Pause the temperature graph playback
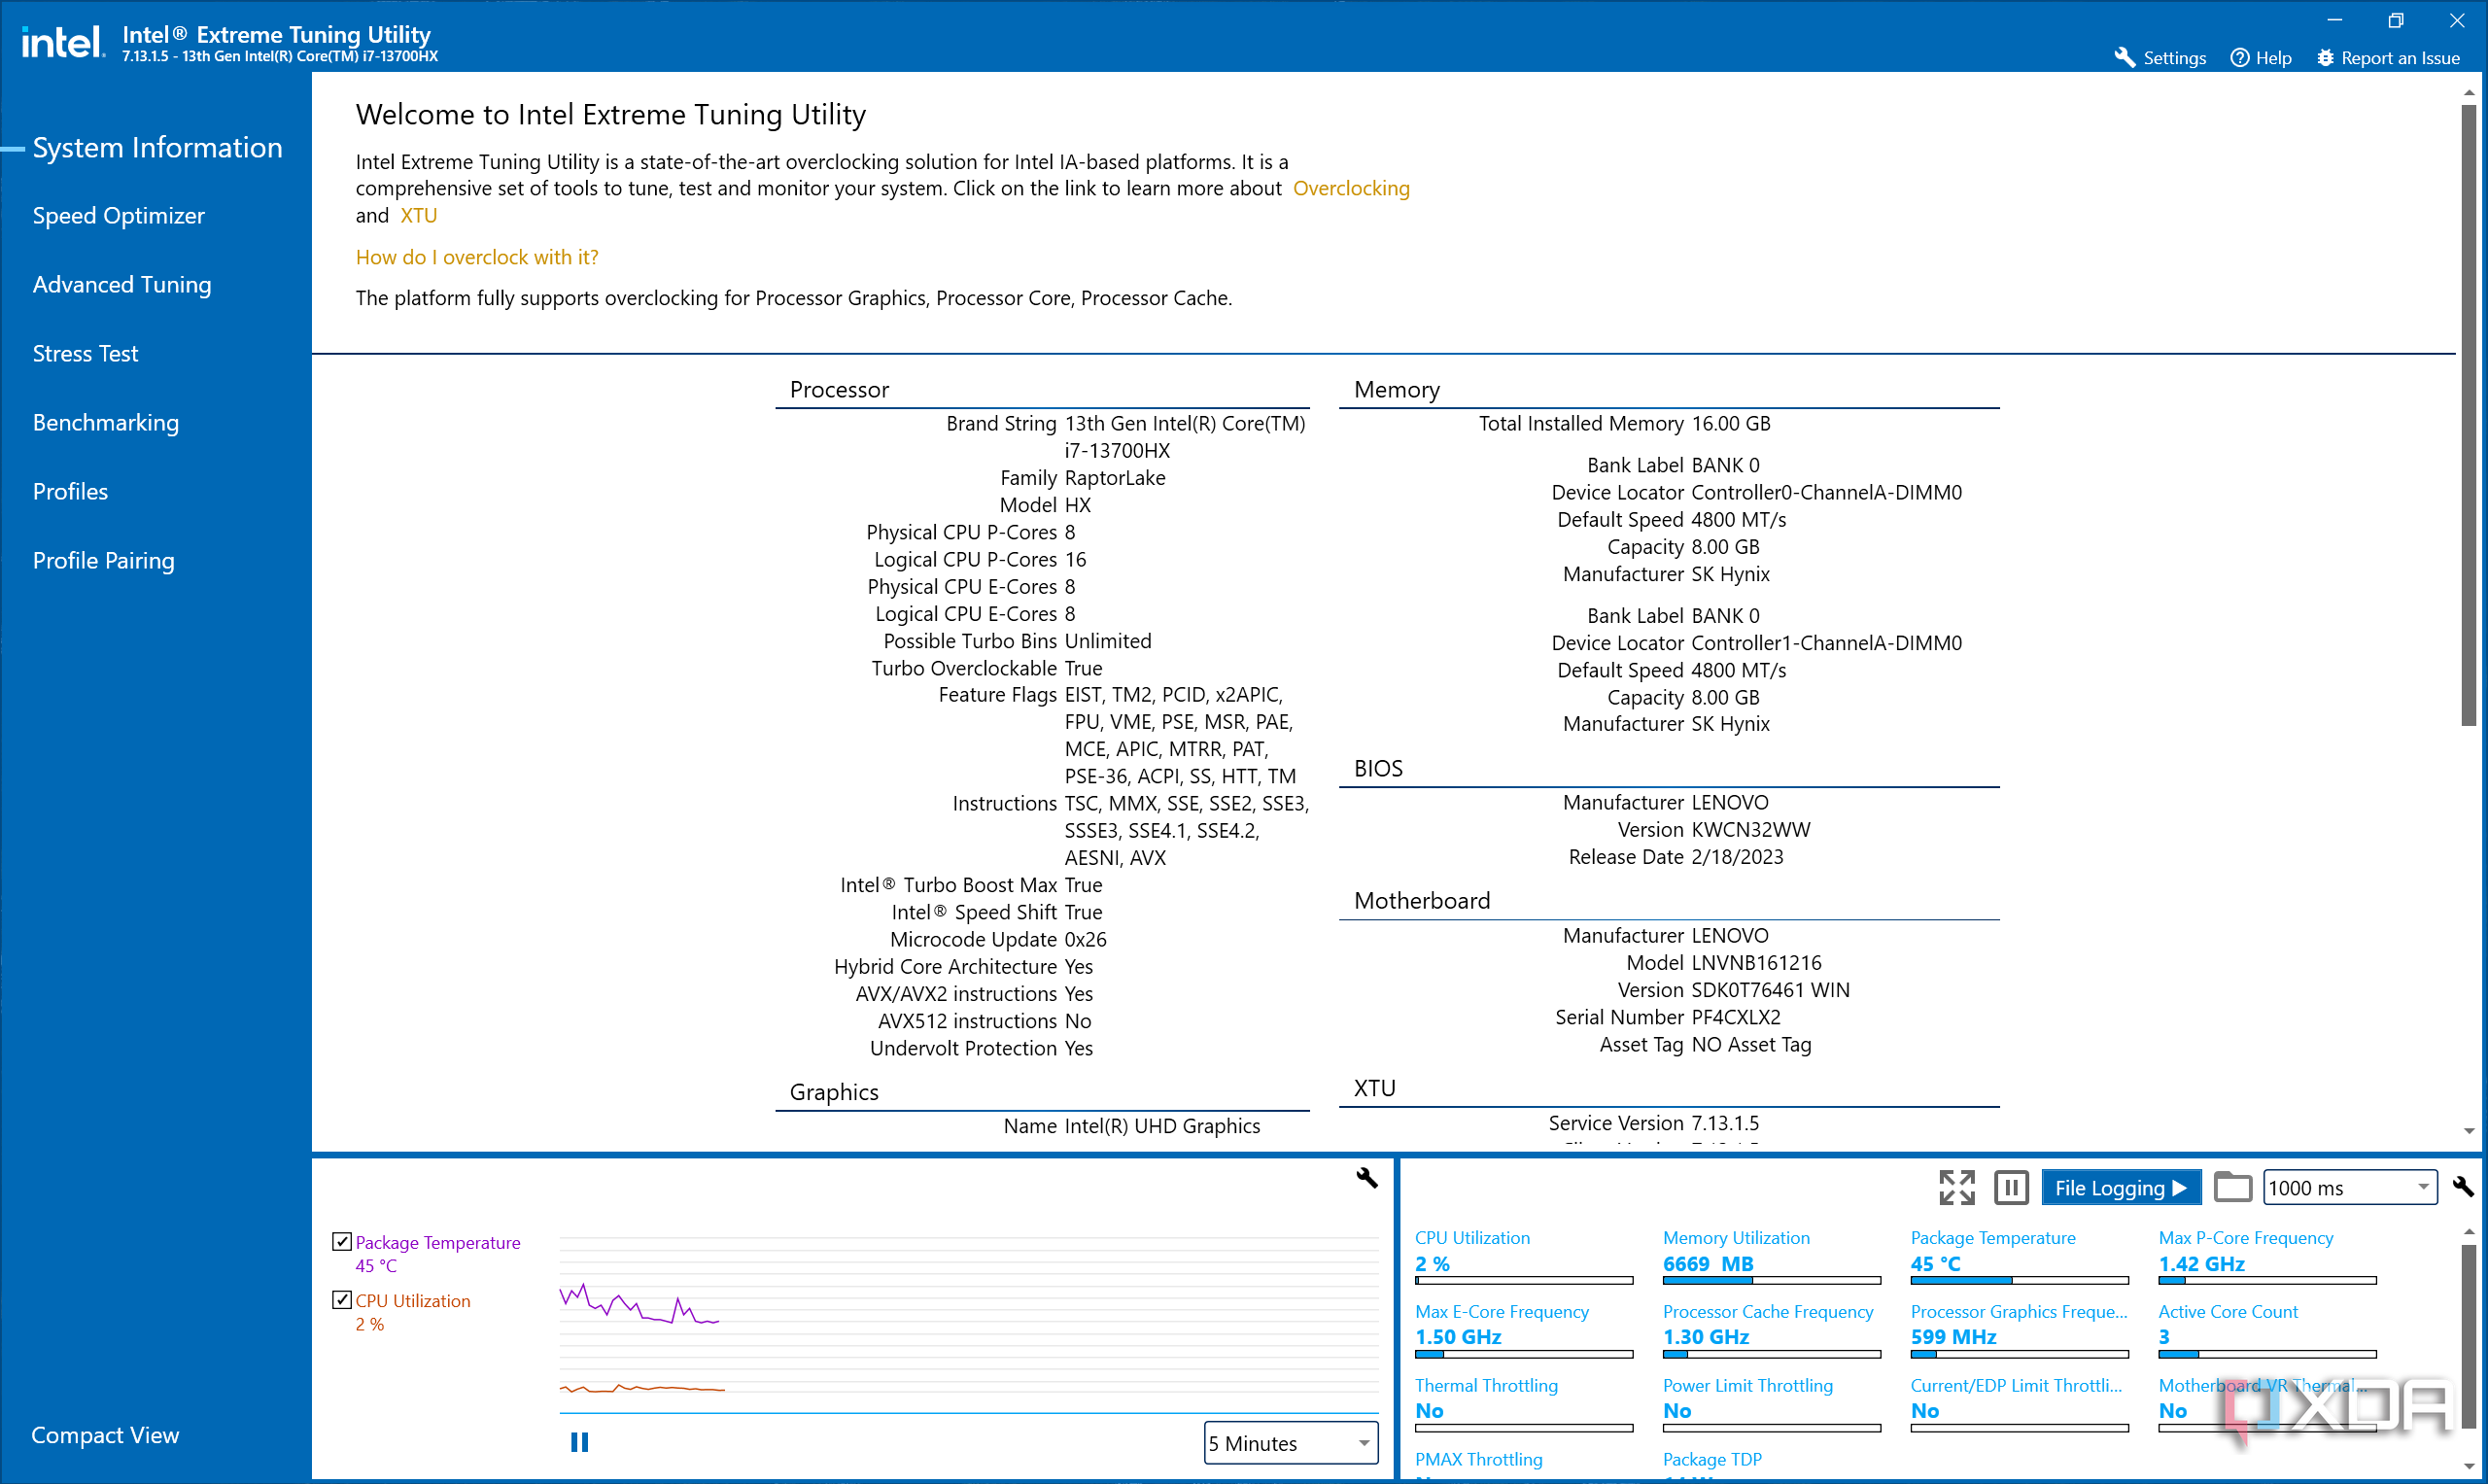The height and width of the screenshot is (1484, 2488). (579, 1442)
